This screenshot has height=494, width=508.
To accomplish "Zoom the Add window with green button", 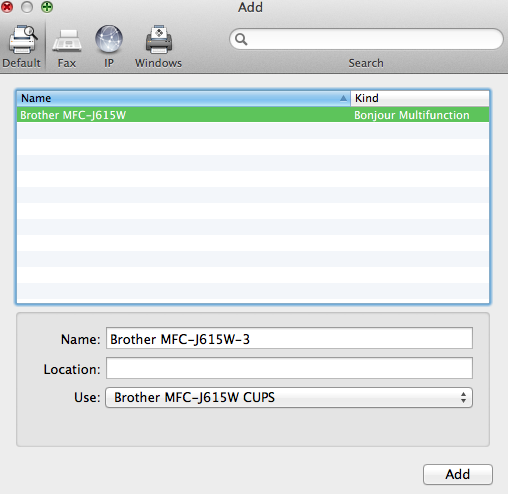I will (x=47, y=7).
